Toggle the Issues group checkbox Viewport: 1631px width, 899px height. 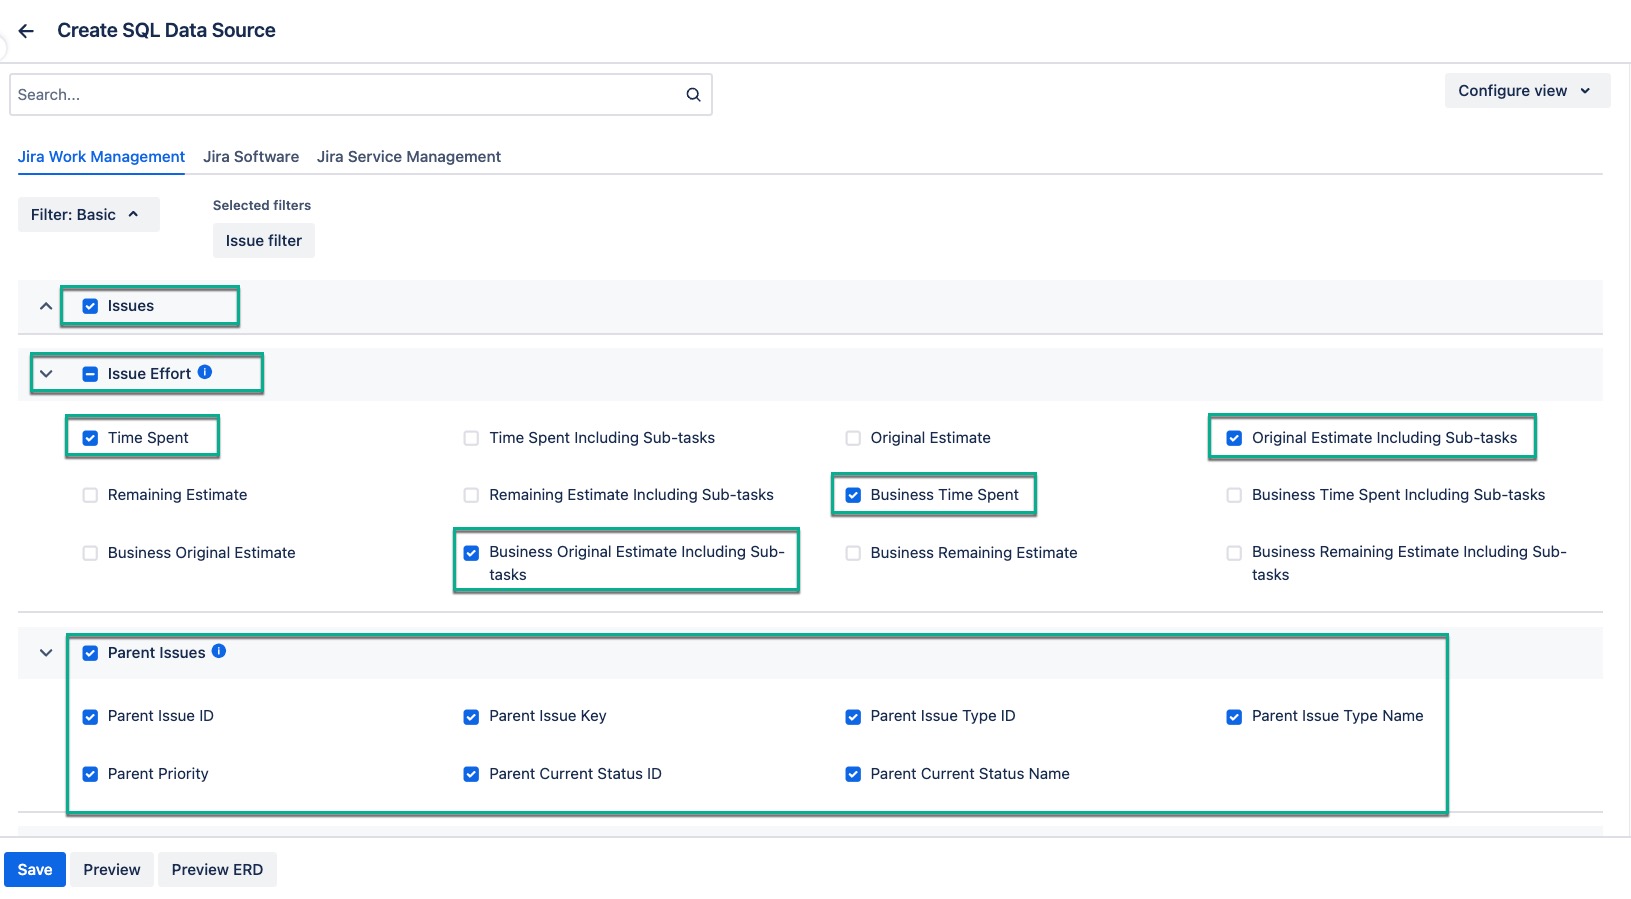coord(90,306)
